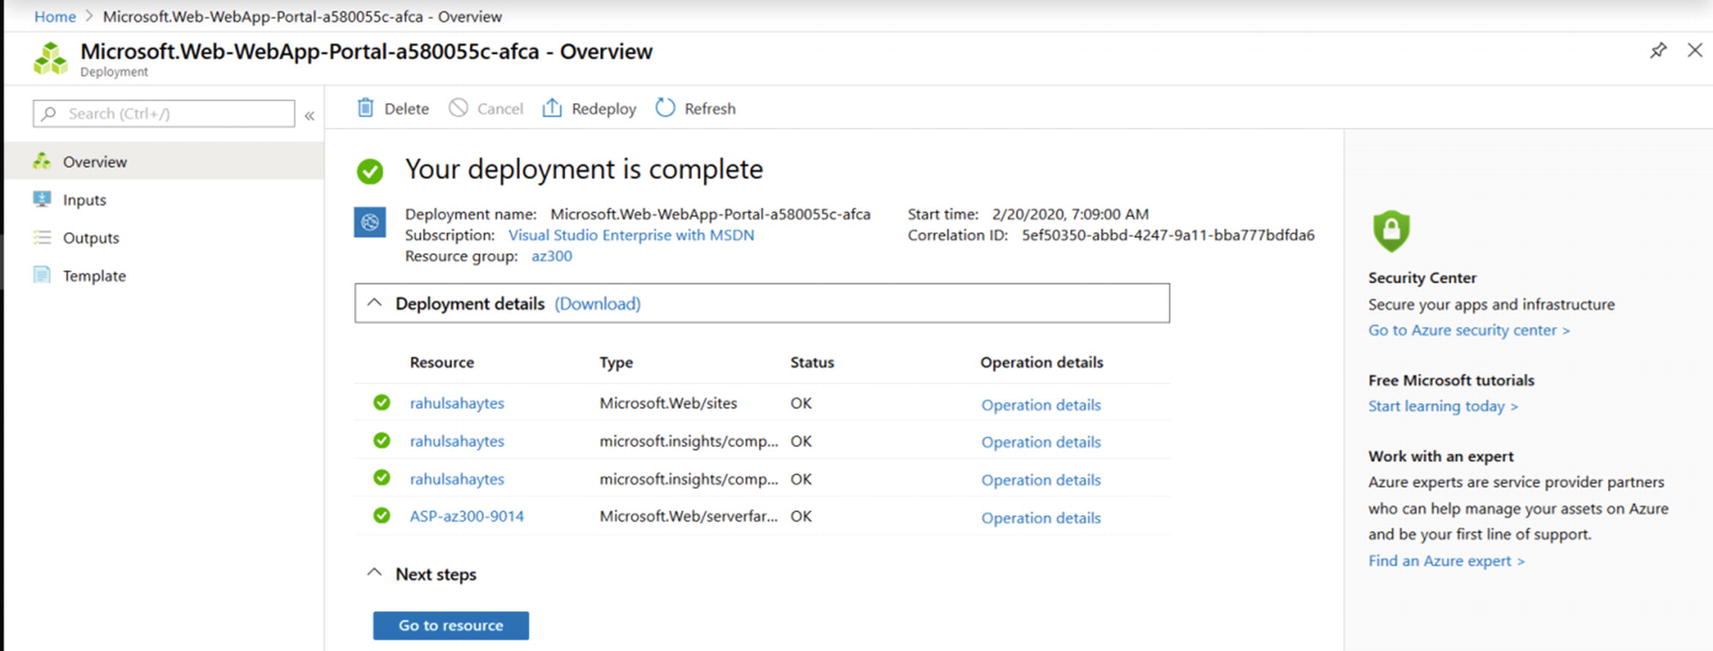The image size is (1713, 651).
Task: Click the Microsoft.Web/sites type cell
Action: click(668, 403)
